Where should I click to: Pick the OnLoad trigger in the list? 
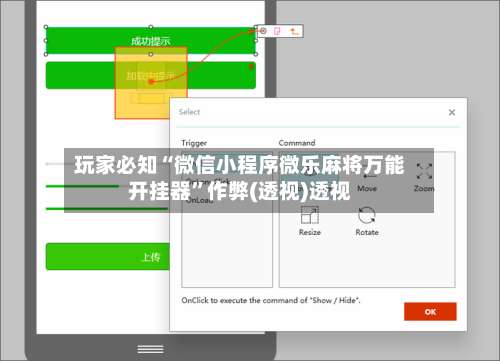200,200
